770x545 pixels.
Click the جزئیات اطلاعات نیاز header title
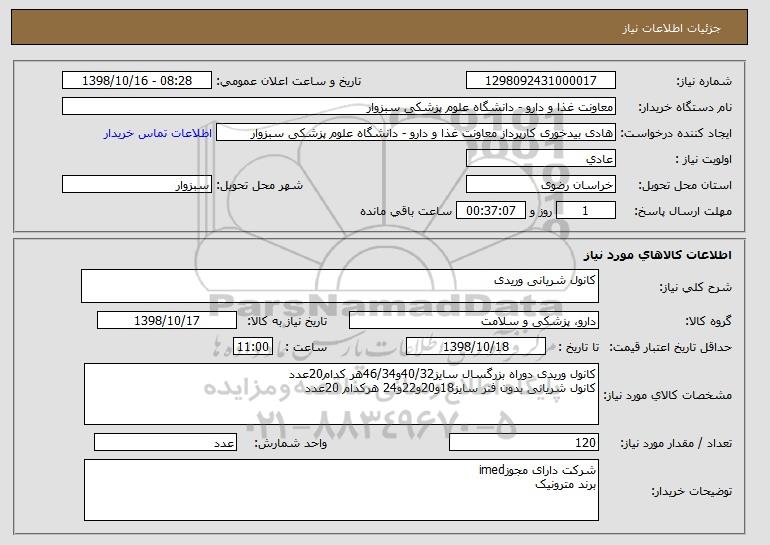pyautogui.click(x=672, y=28)
